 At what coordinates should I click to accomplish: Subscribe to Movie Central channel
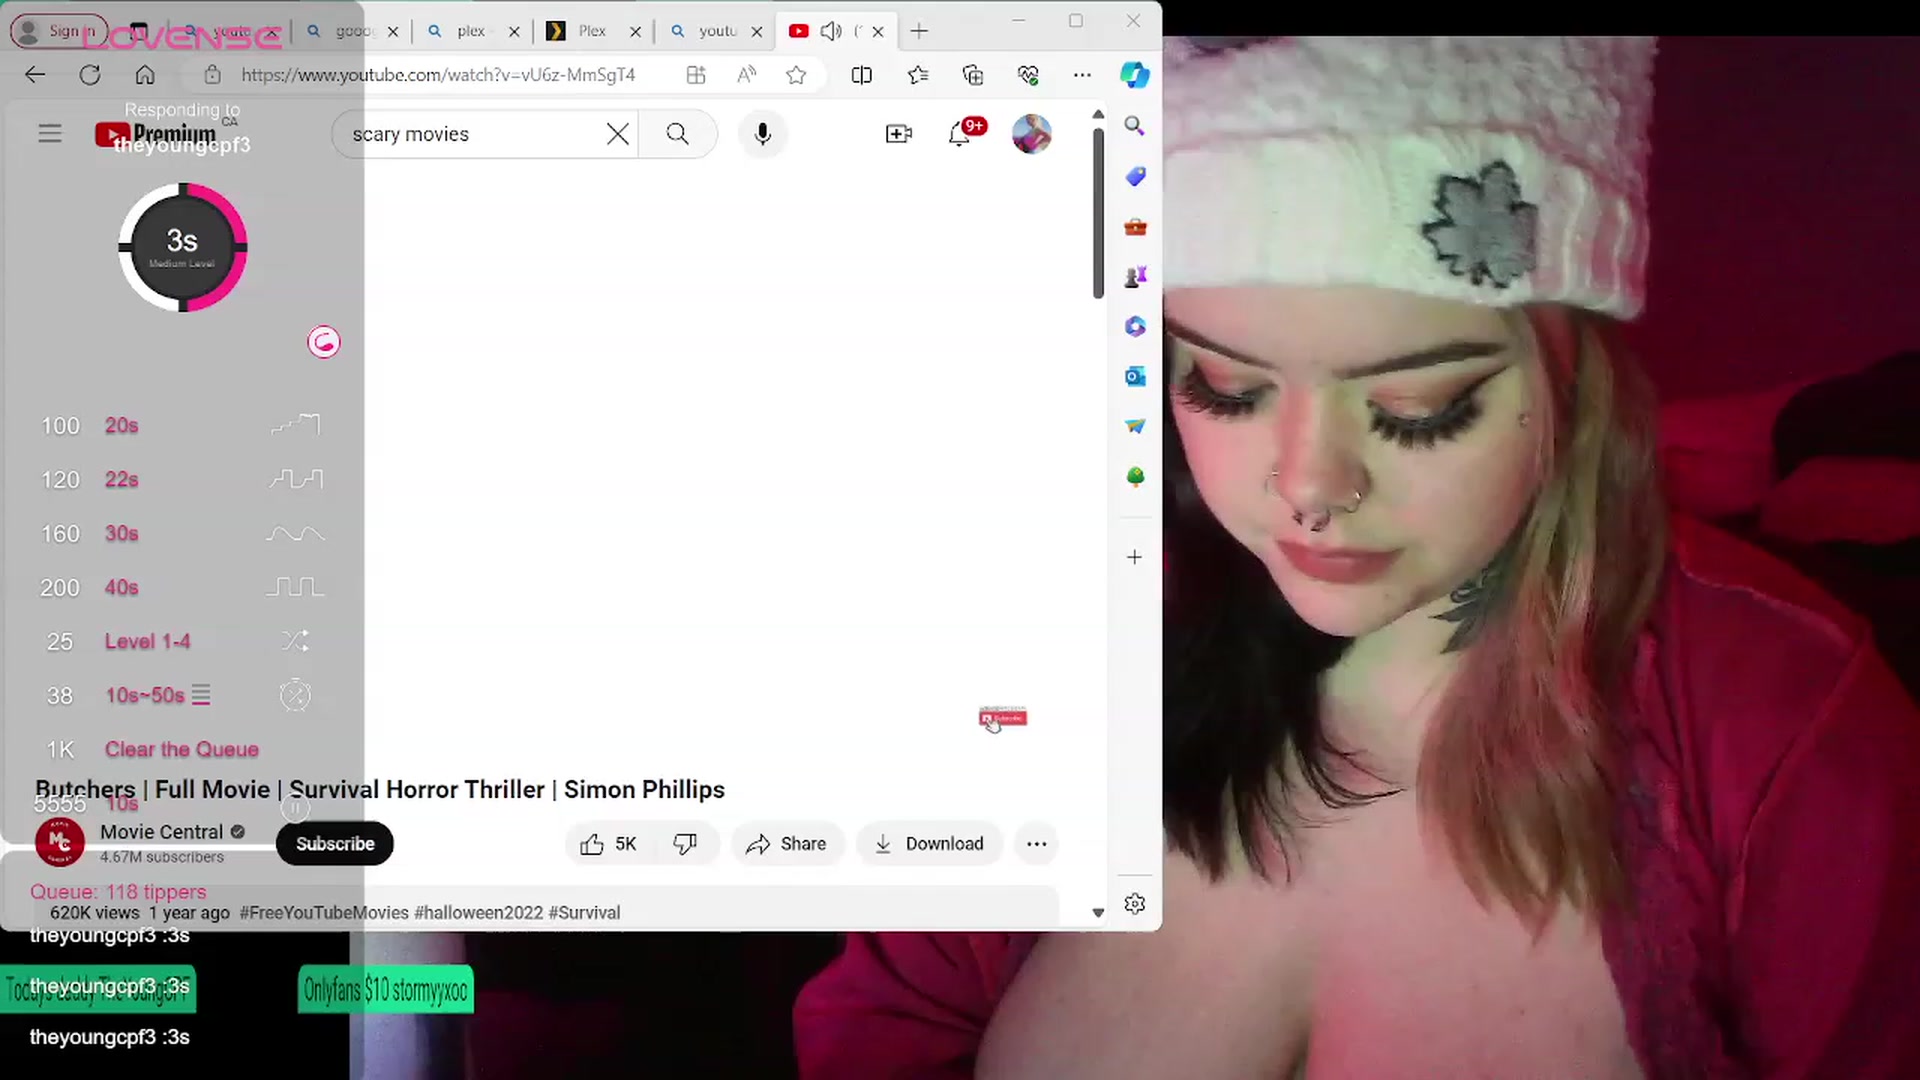[335, 844]
